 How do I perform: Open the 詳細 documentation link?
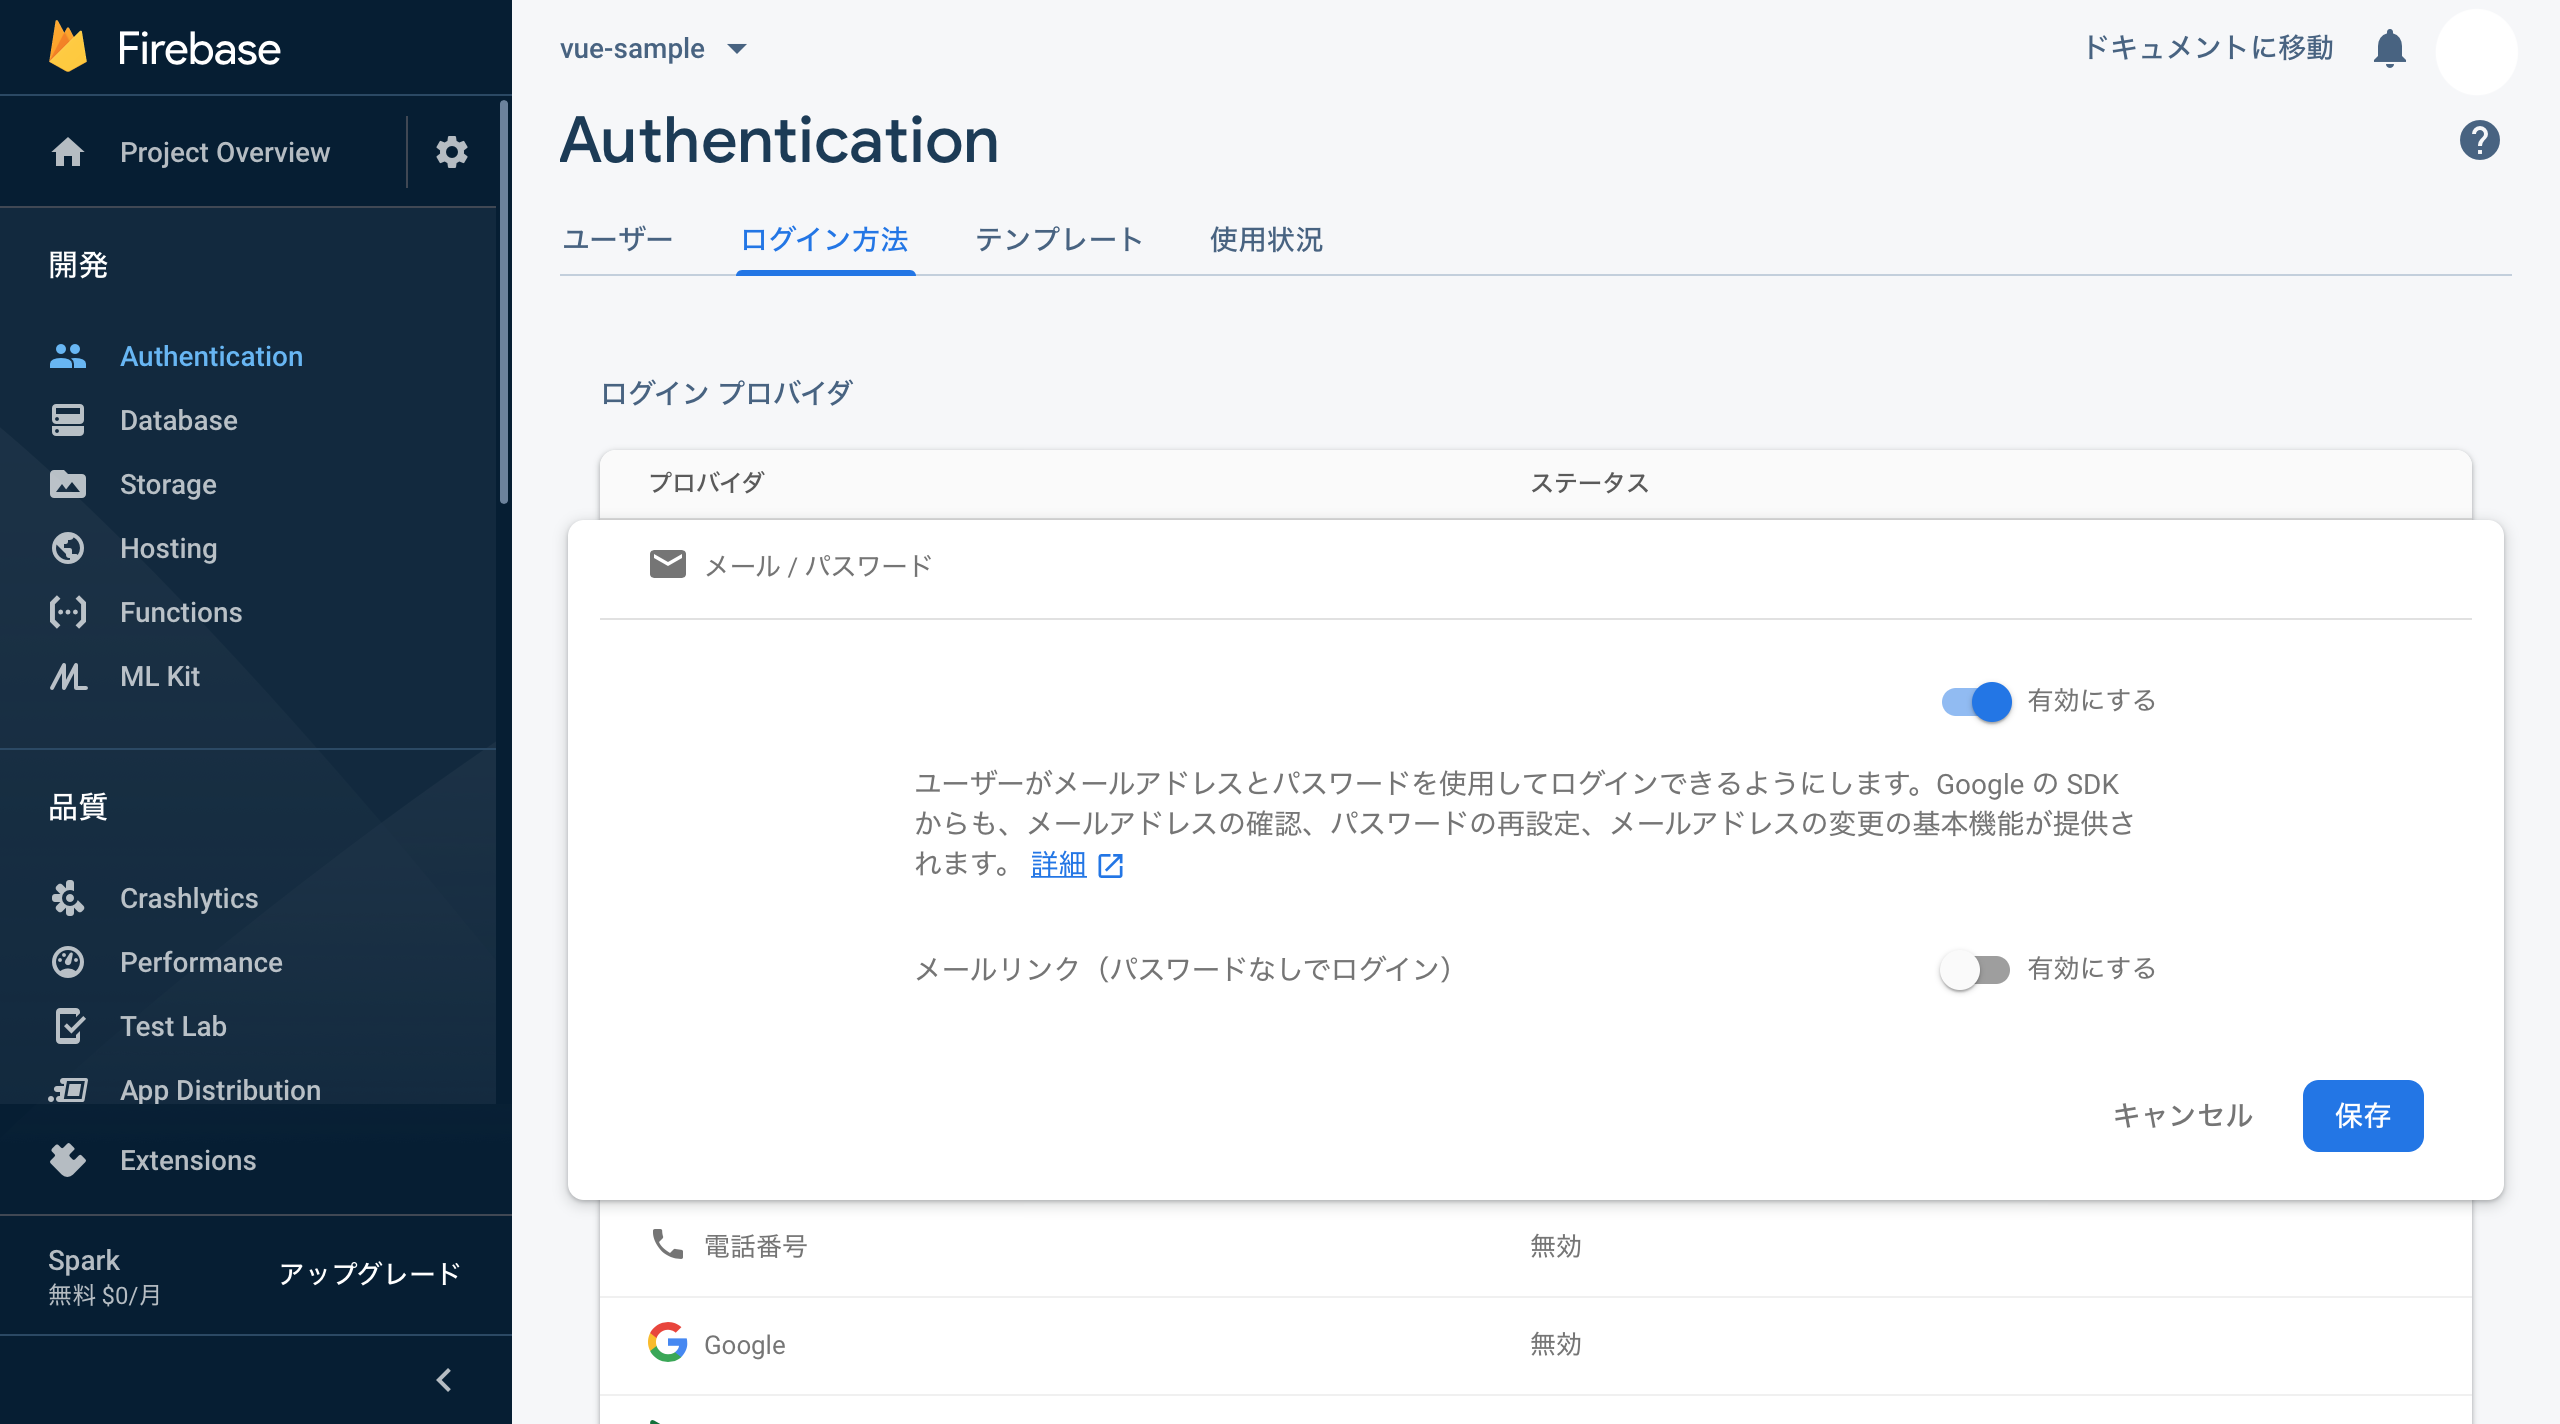[1057, 865]
